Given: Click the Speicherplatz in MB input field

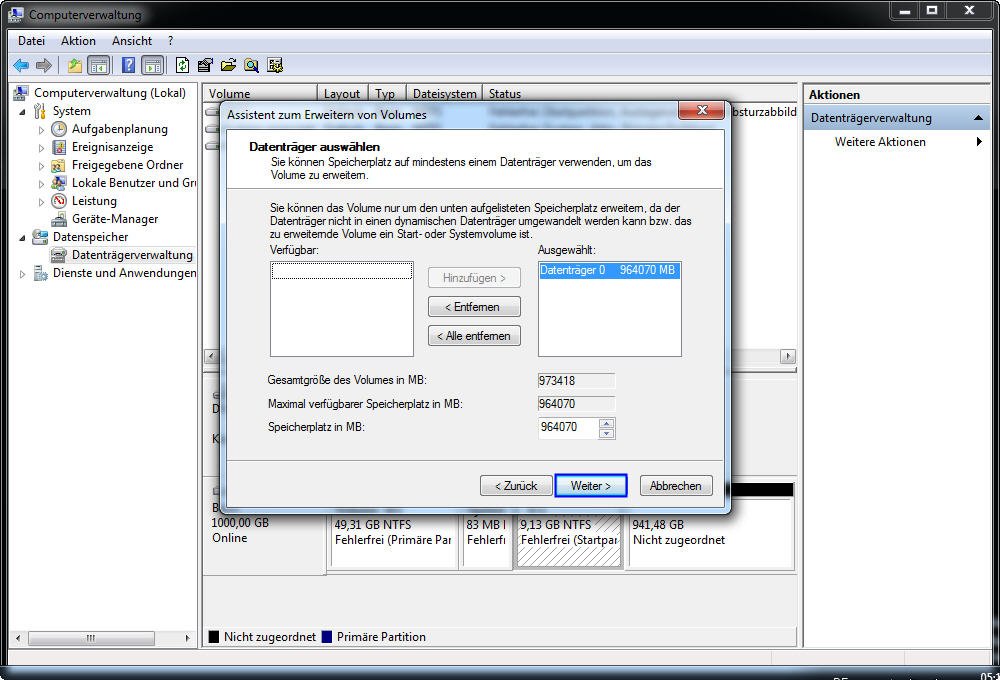Looking at the screenshot, I should [568, 427].
